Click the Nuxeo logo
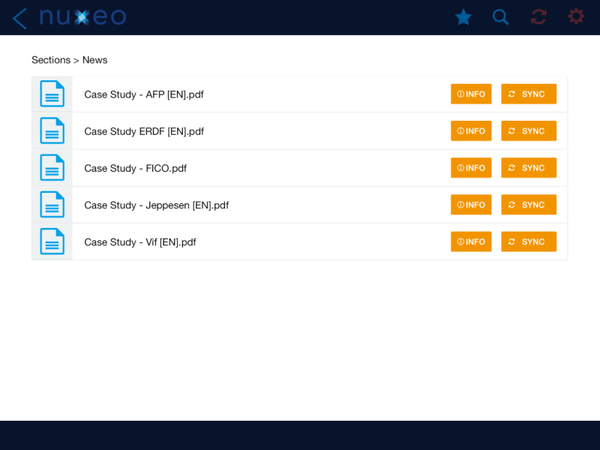The width and height of the screenshot is (600, 450). coord(82,17)
